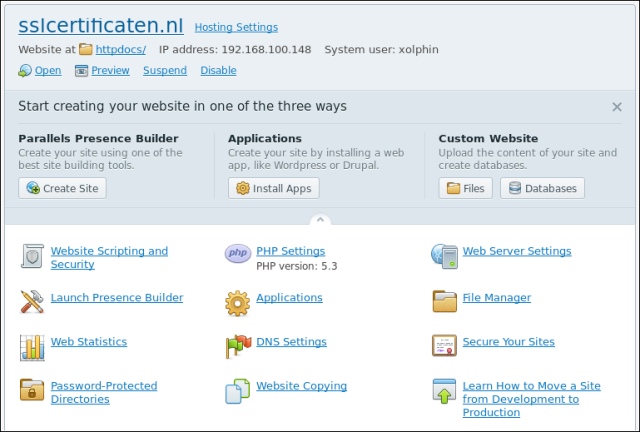Click the Learn How to Move a Site upload icon
The height and width of the screenshot is (432, 640).
[444, 391]
